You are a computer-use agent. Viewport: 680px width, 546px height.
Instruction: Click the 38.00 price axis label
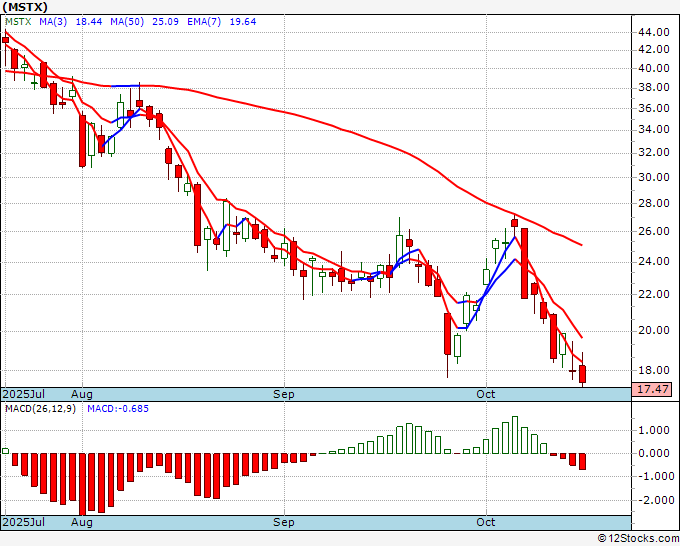point(654,88)
